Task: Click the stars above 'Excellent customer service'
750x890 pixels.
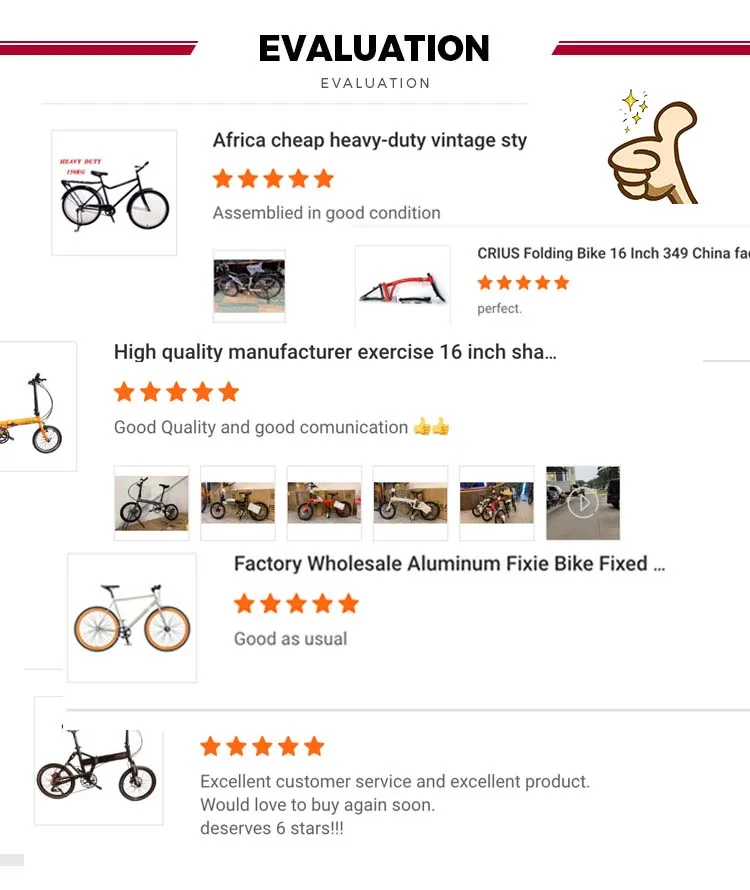Action: pos(262,746)
